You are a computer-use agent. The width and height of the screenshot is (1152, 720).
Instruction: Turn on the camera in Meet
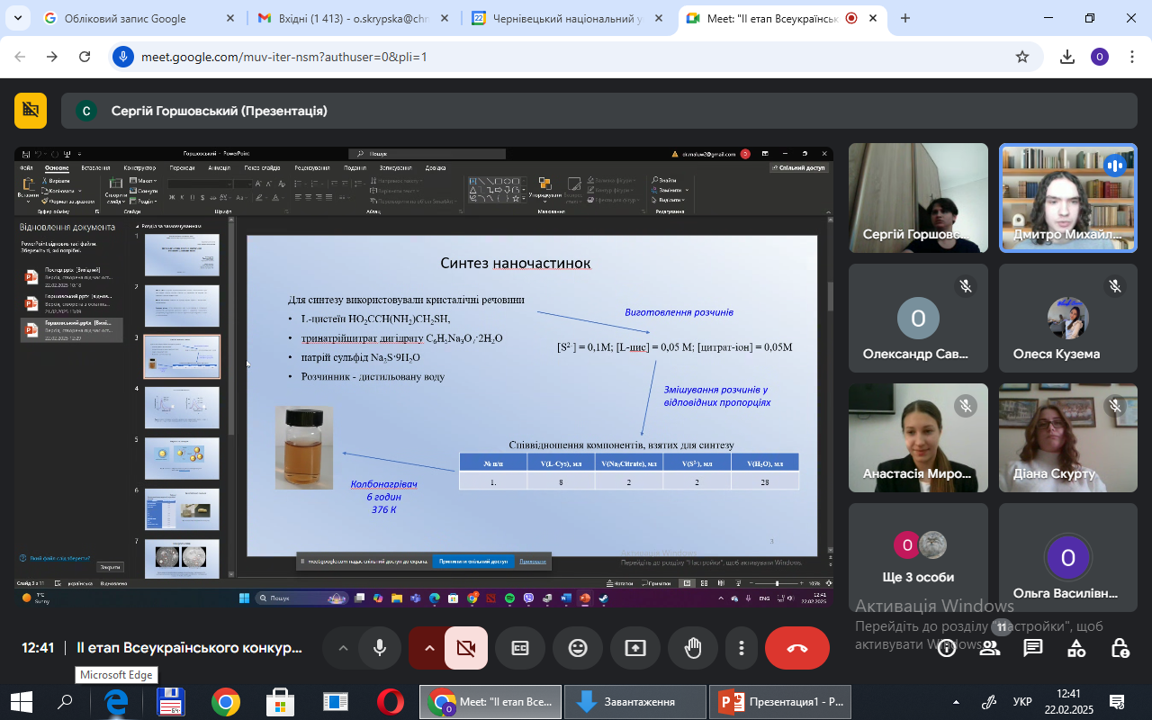(x=466, y=648)
